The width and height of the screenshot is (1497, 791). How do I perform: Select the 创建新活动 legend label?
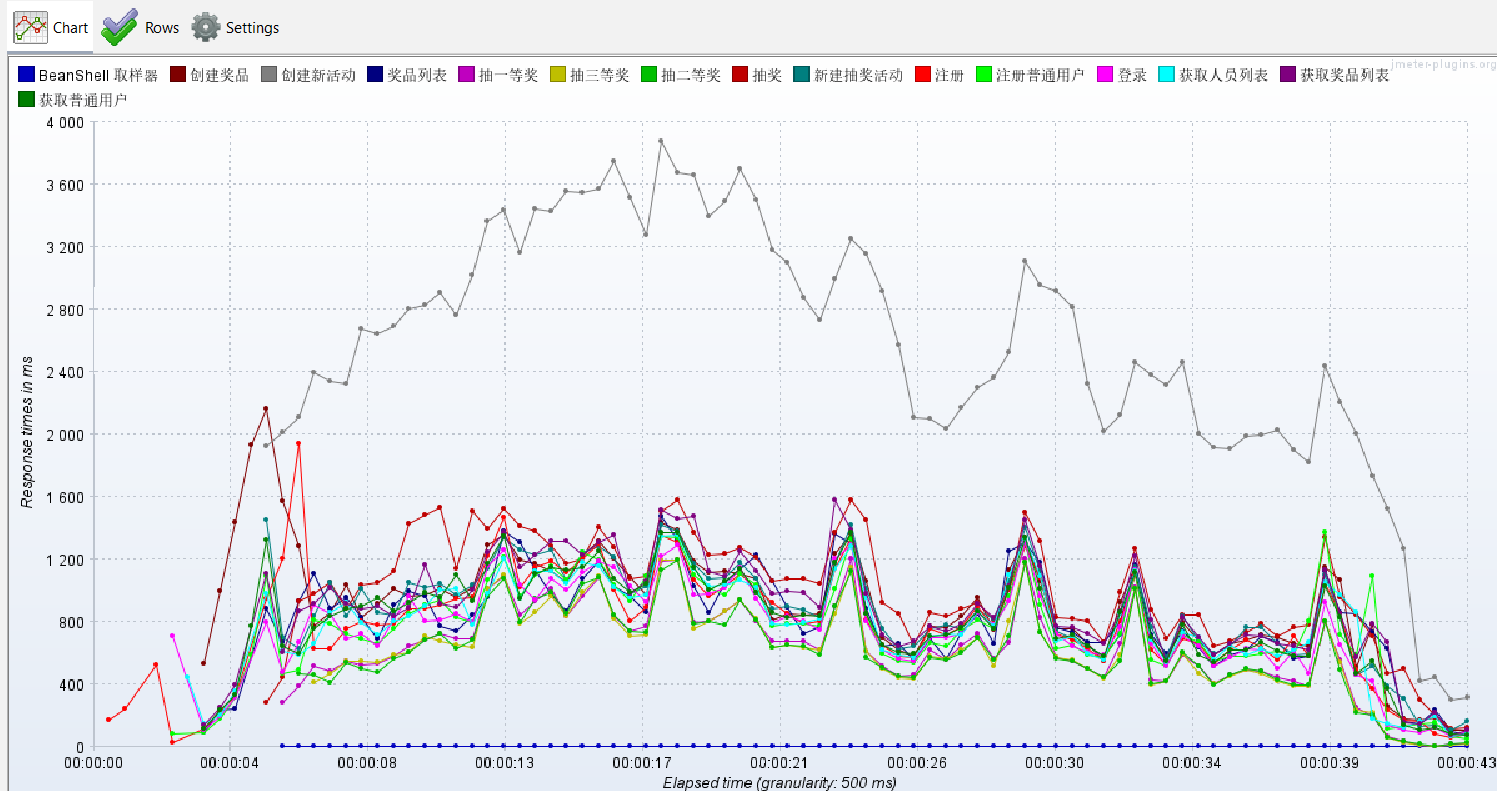point(318,75)
